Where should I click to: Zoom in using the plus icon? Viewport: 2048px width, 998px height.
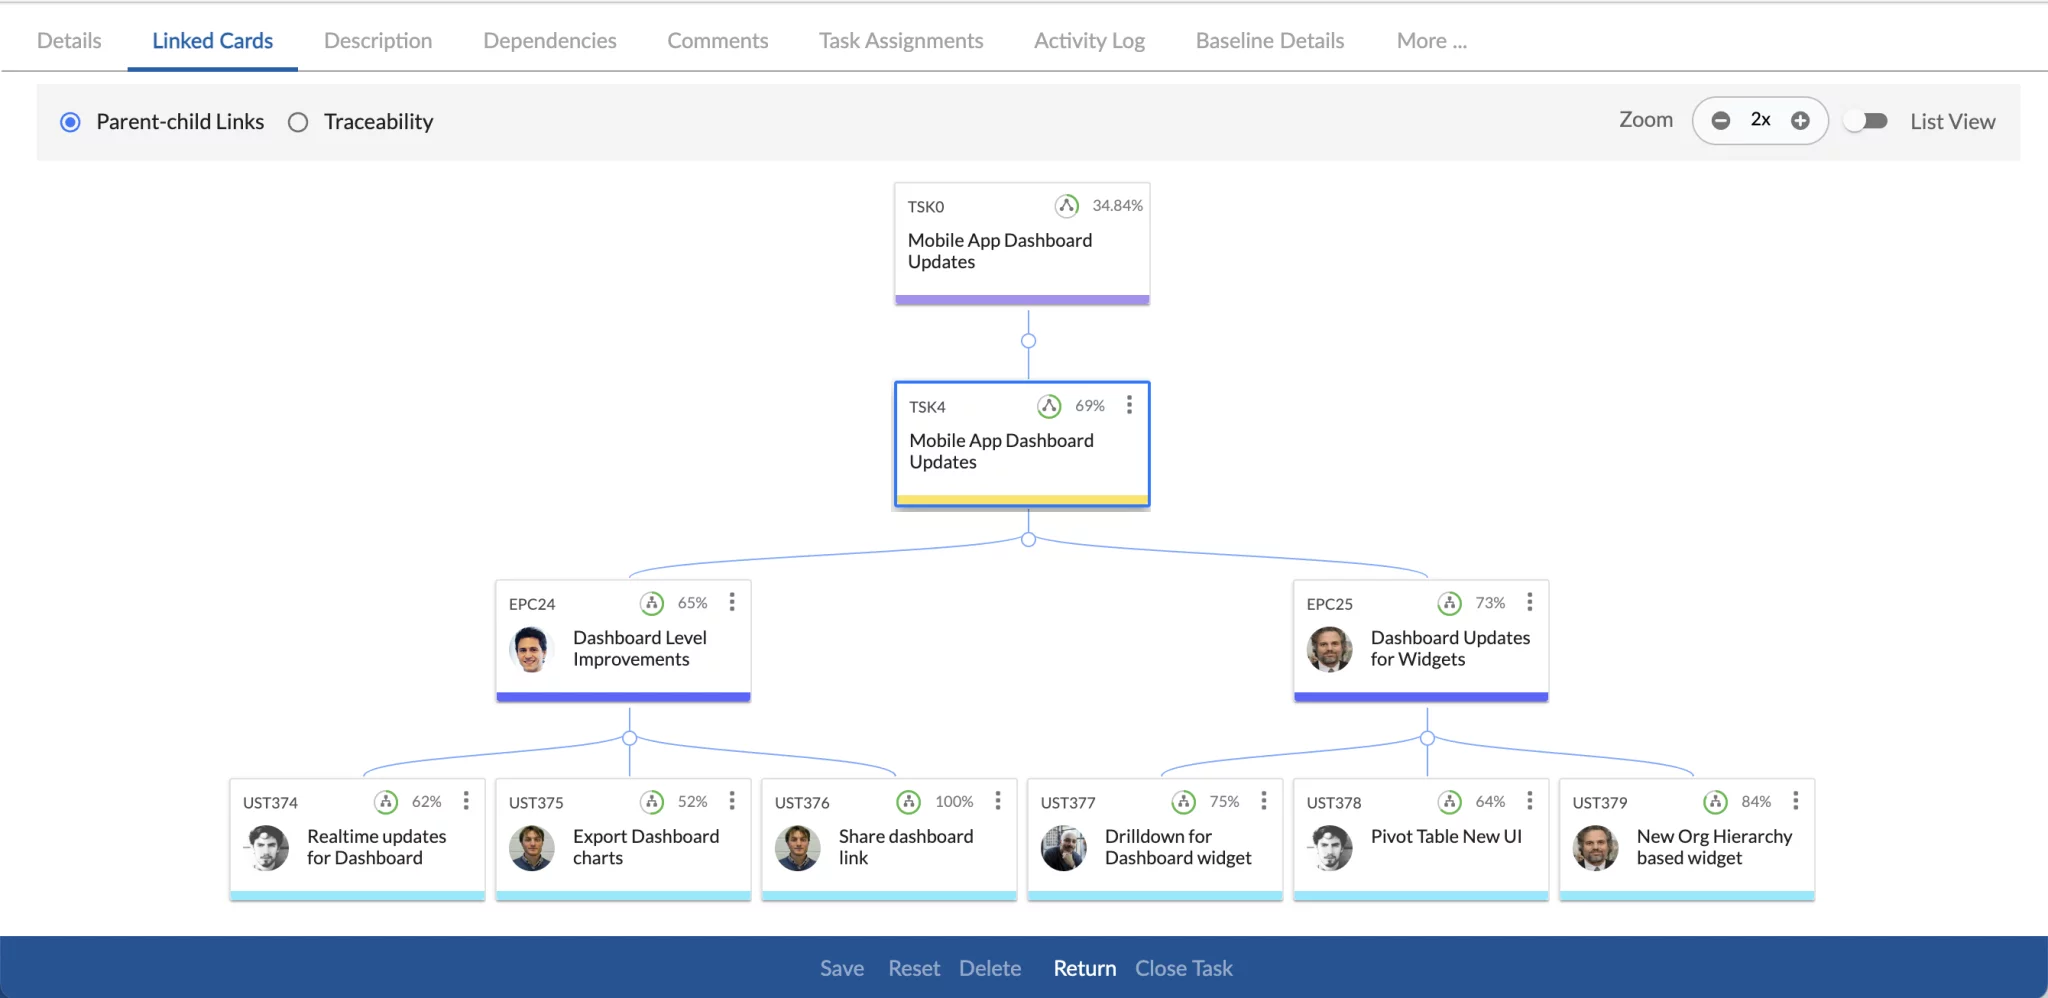(1799, 120)
